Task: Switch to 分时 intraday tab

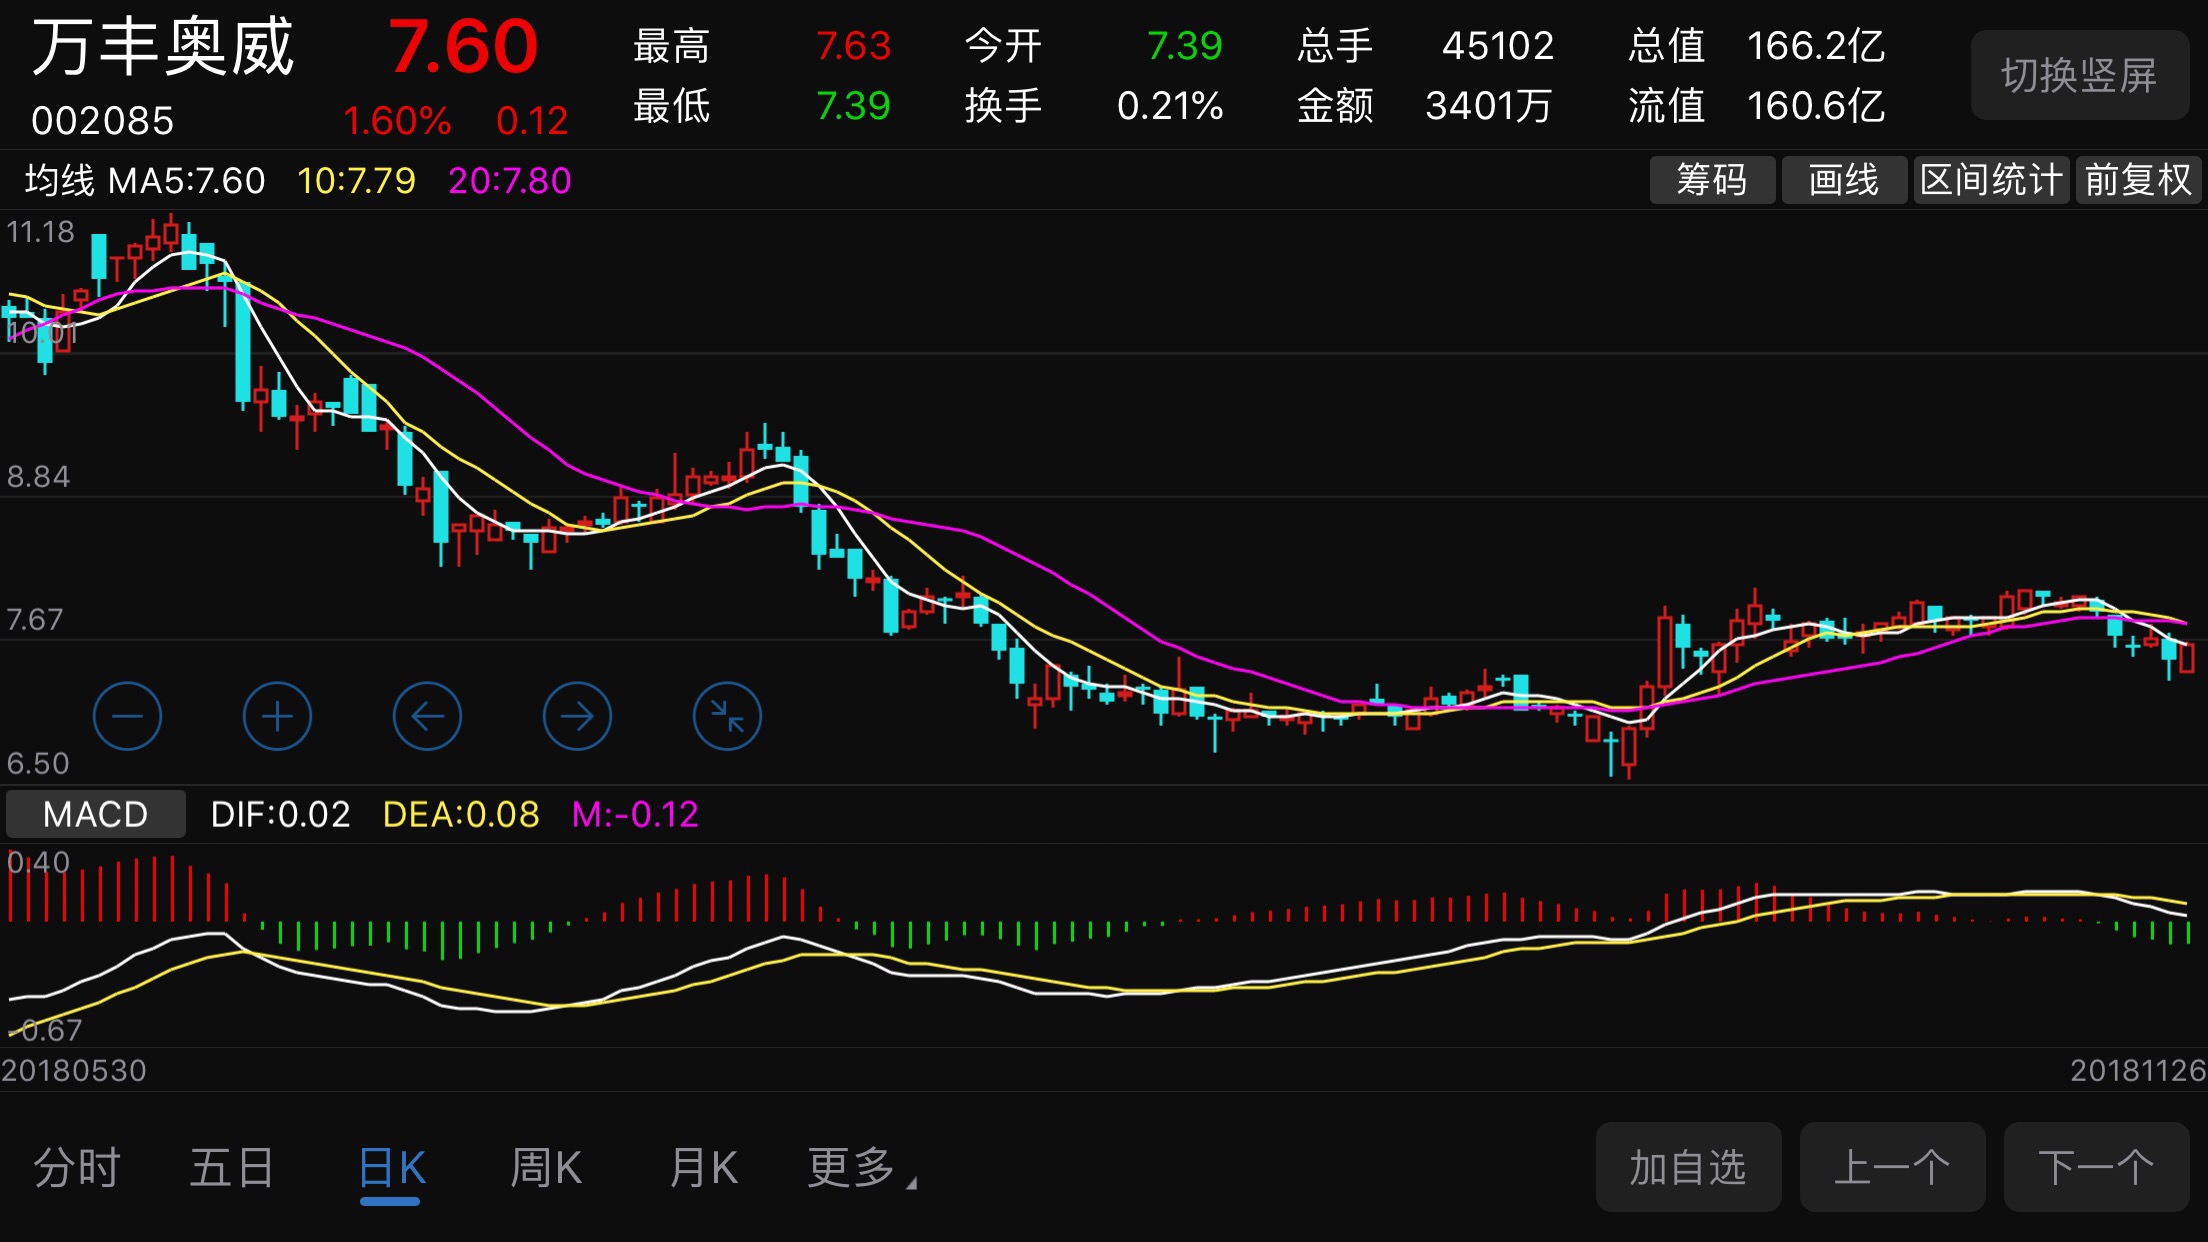Action: 77,1167
